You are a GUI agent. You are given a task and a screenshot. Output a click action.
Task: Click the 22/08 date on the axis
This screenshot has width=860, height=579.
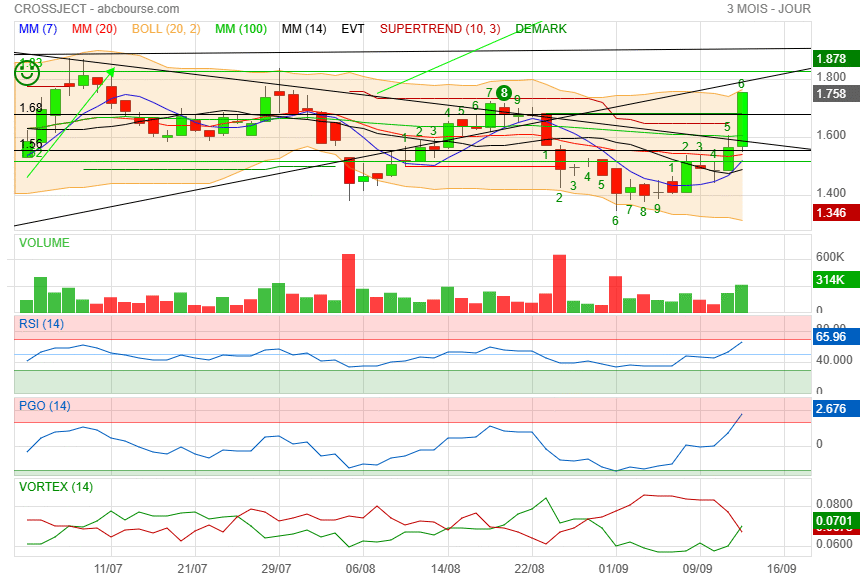coord(529,567)
